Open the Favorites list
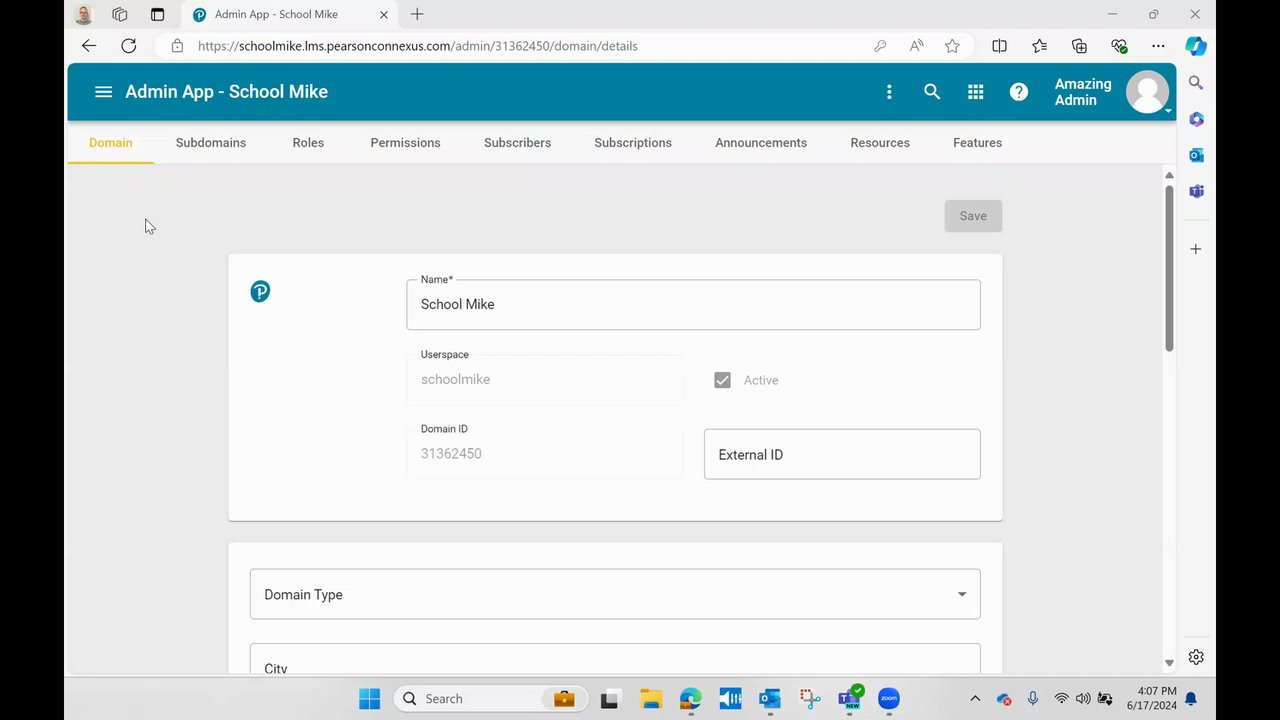Image resolution: width=1280 pixels, height=720 pixels. tap(1040, 46)
